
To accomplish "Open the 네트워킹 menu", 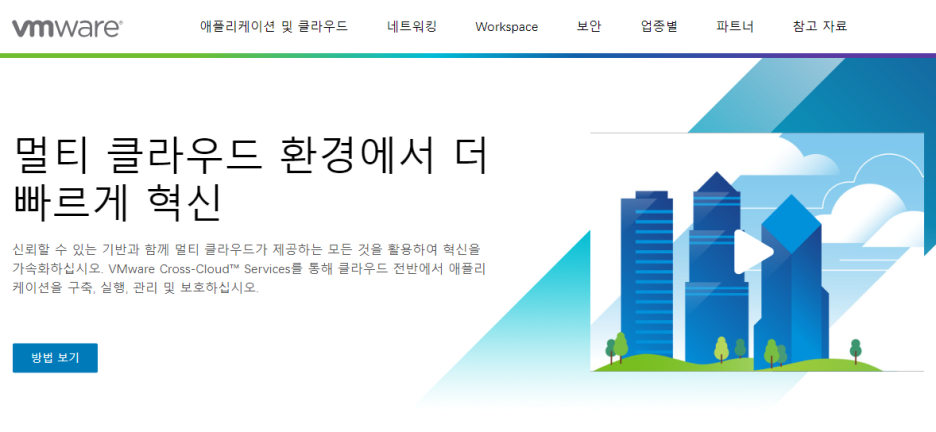I will pos(412,26).
